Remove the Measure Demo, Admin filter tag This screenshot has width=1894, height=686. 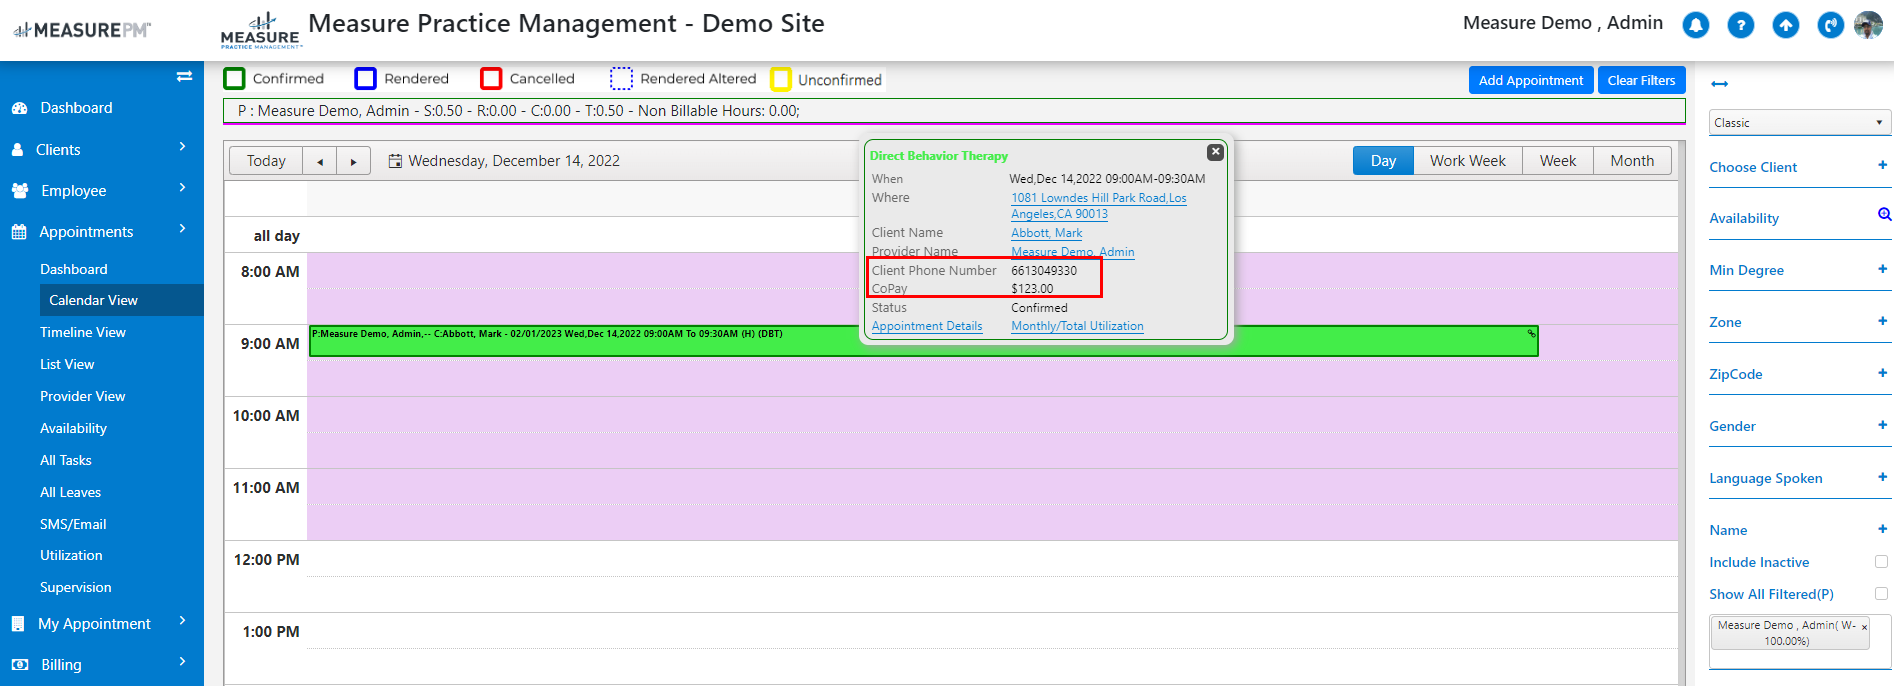[x=1864, y=627]
